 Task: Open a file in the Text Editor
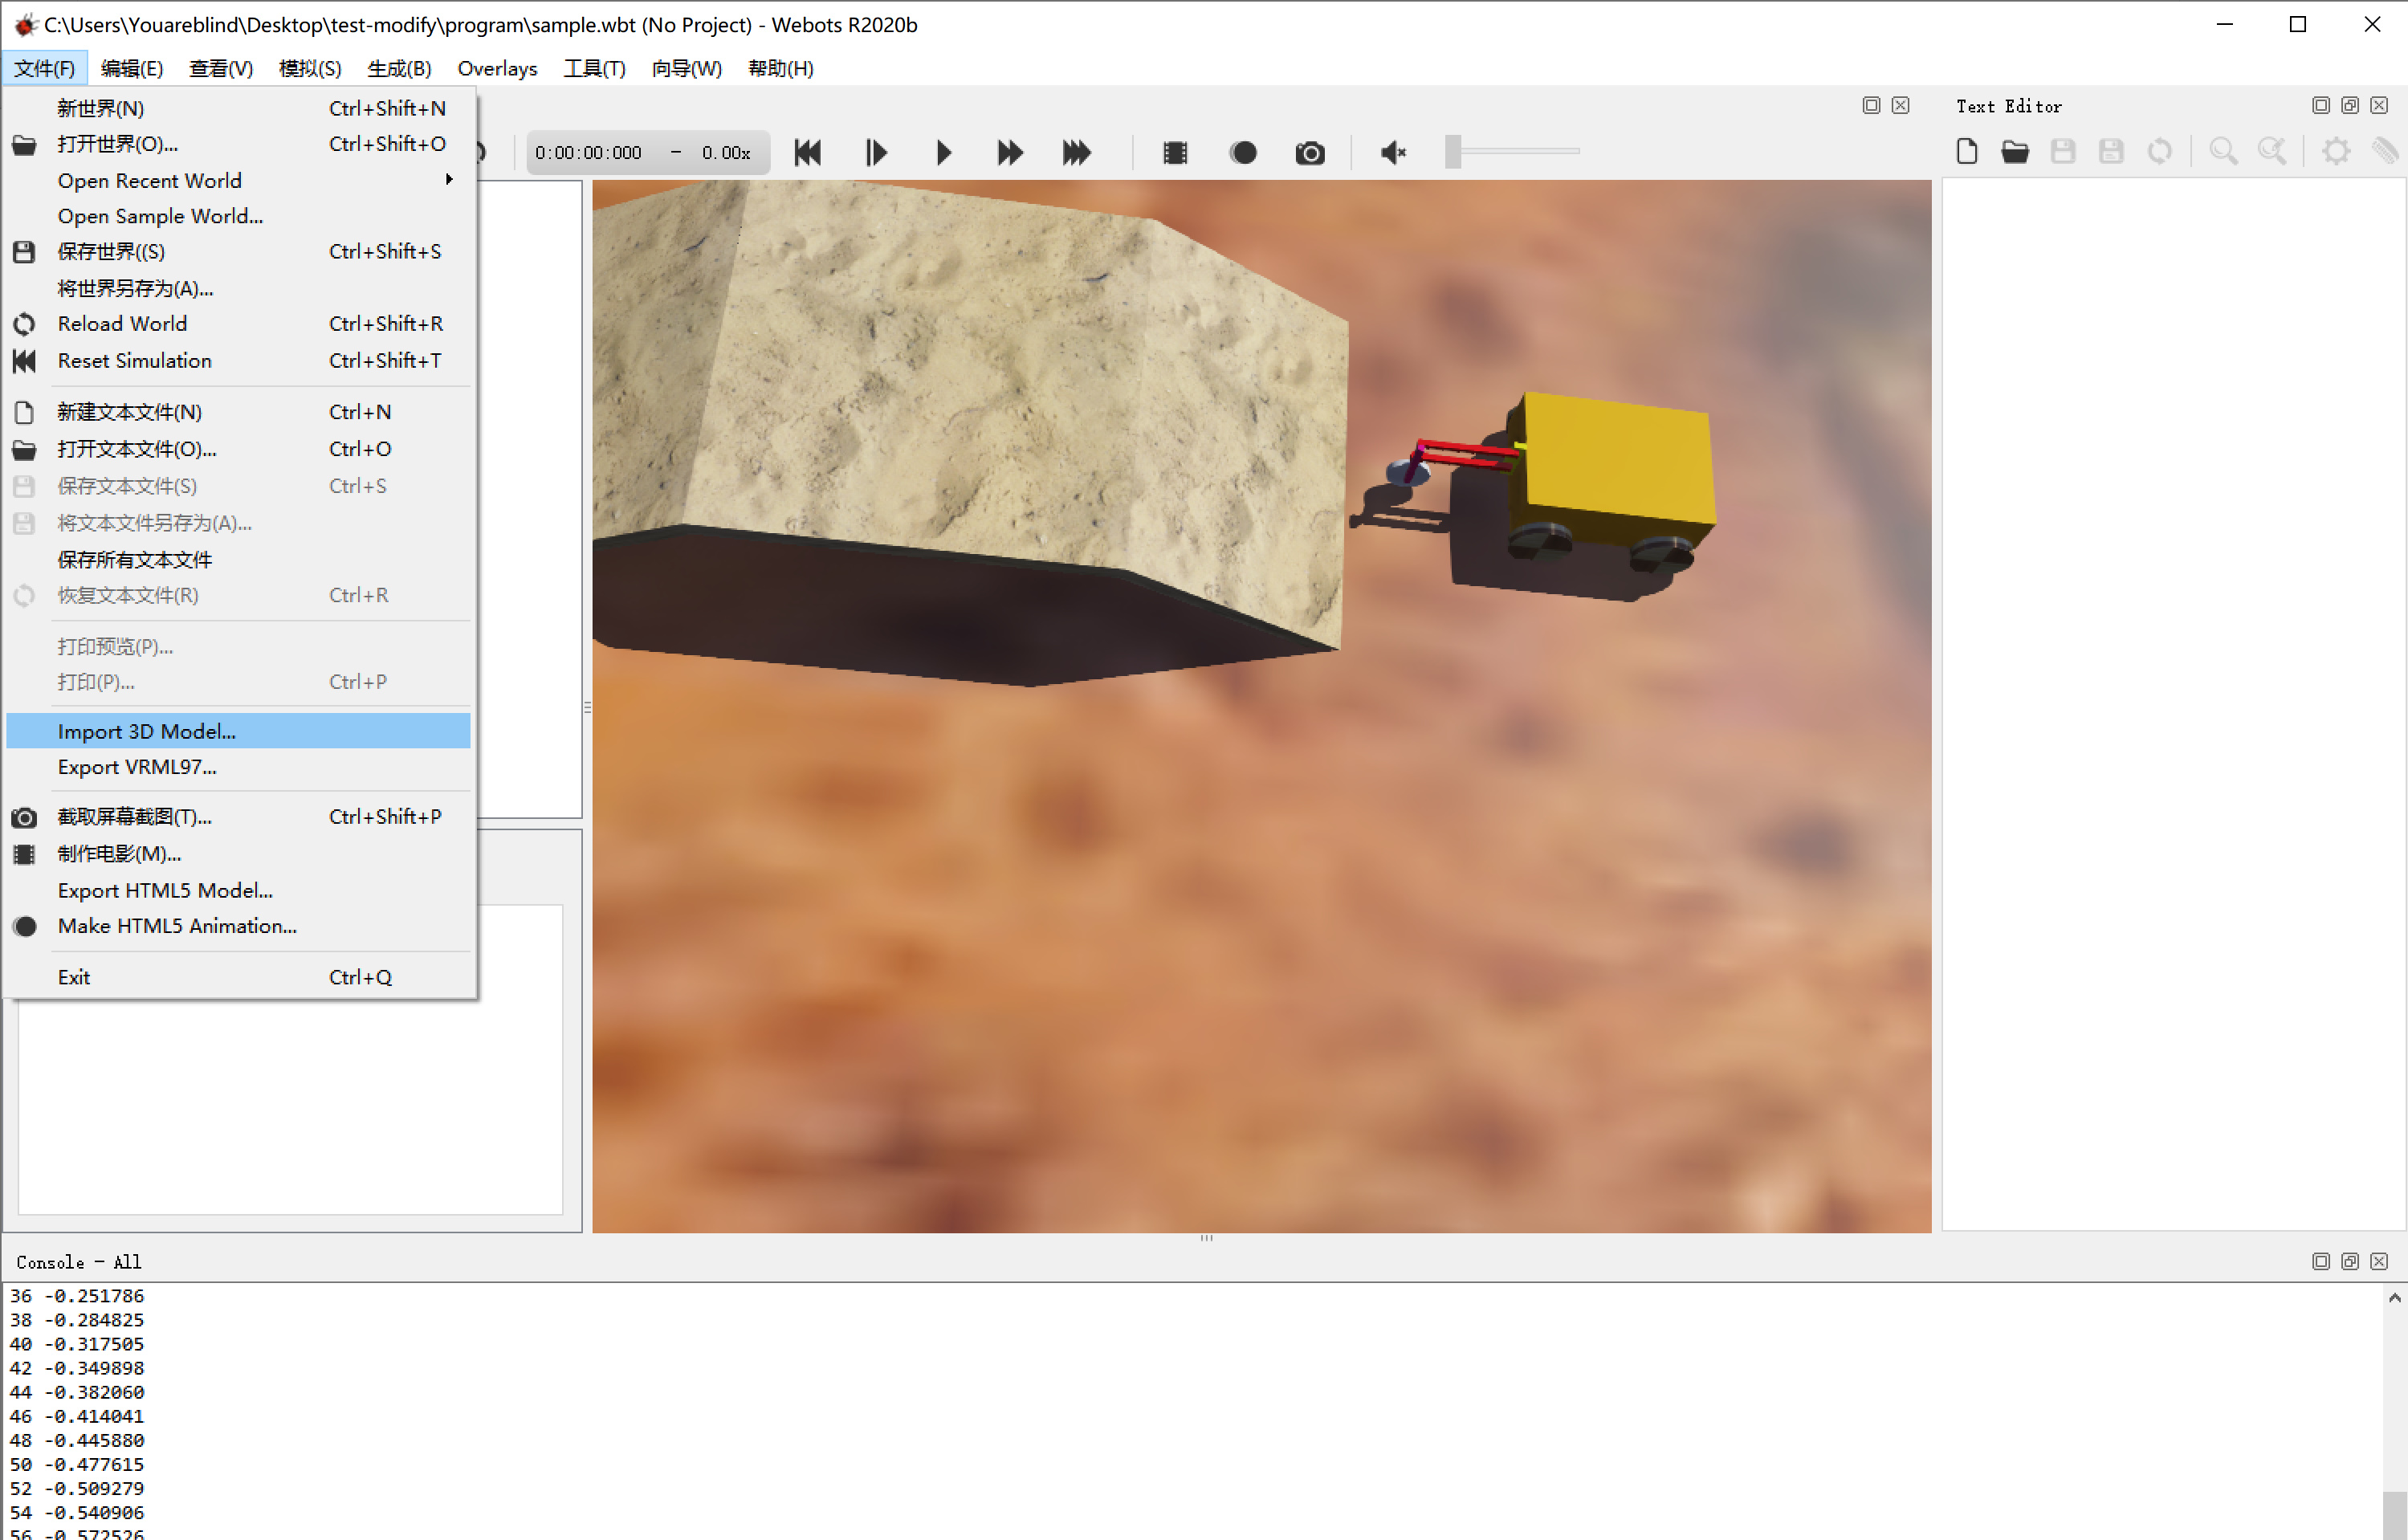tap(2015, 151)
